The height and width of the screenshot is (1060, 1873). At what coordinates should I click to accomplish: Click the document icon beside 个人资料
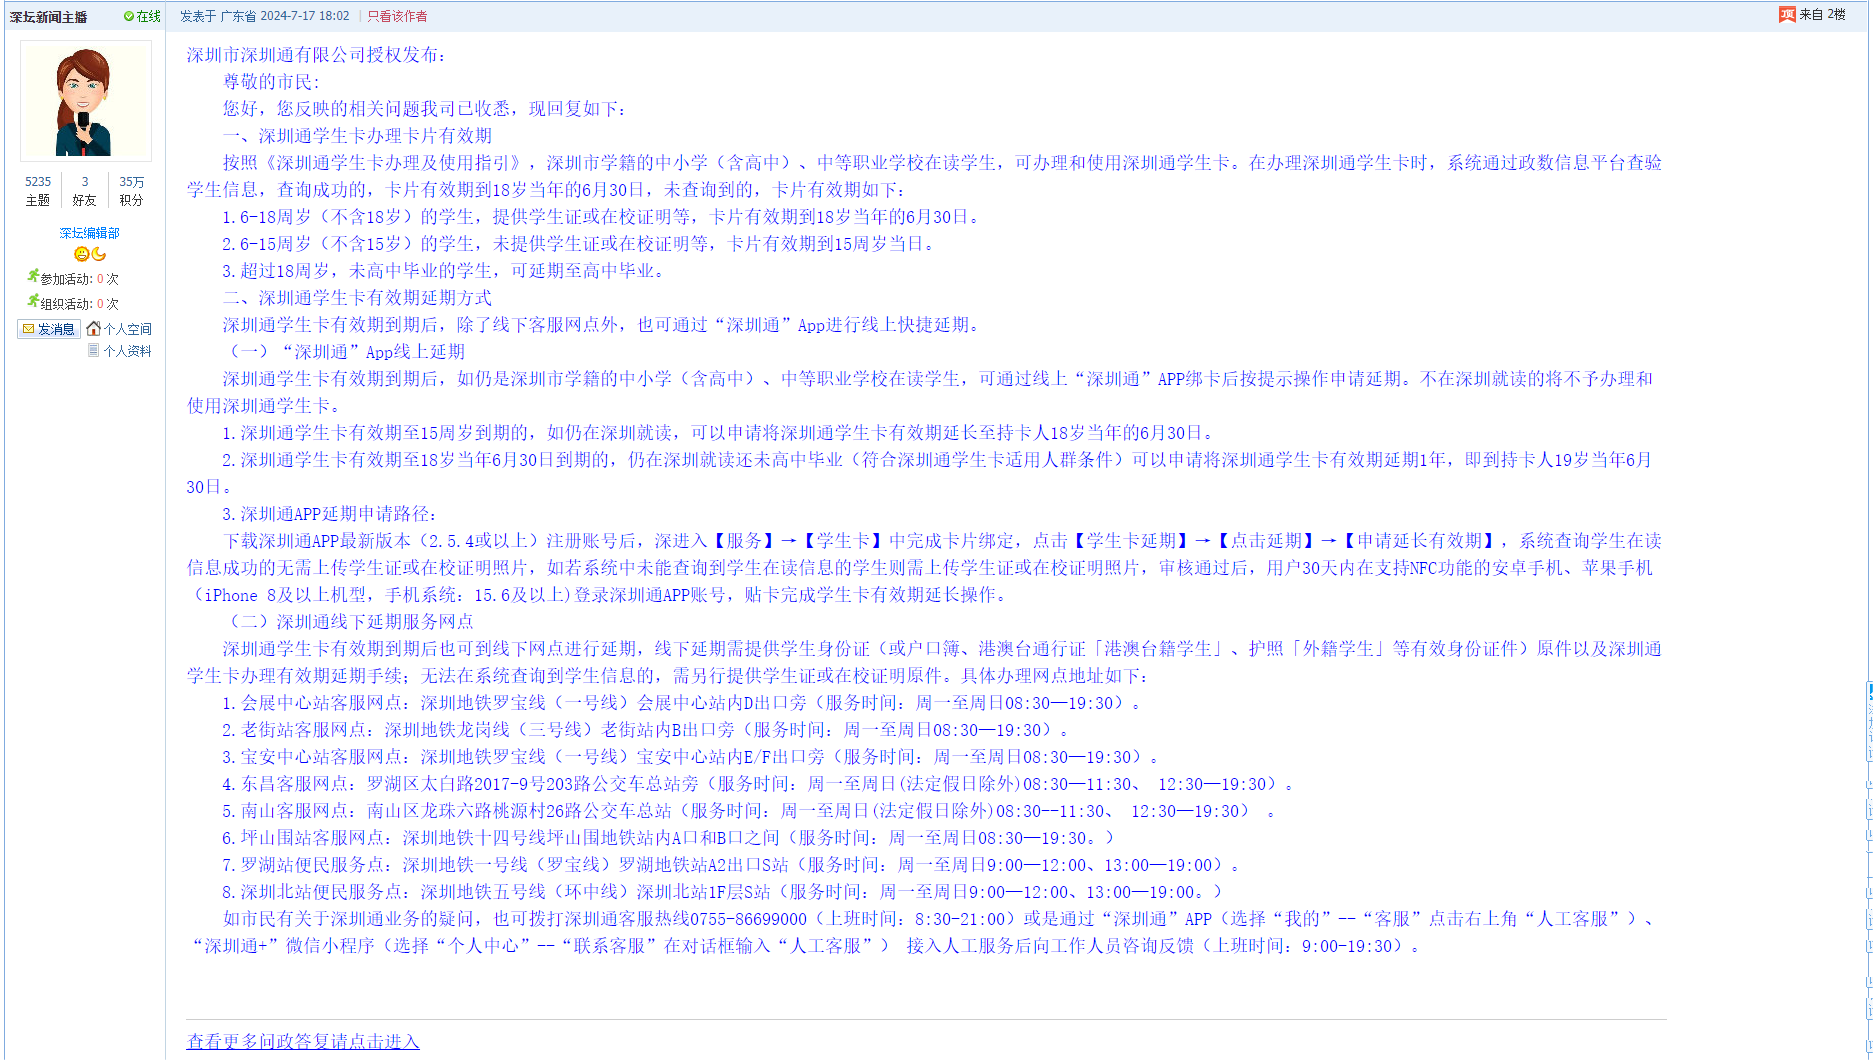93,350
